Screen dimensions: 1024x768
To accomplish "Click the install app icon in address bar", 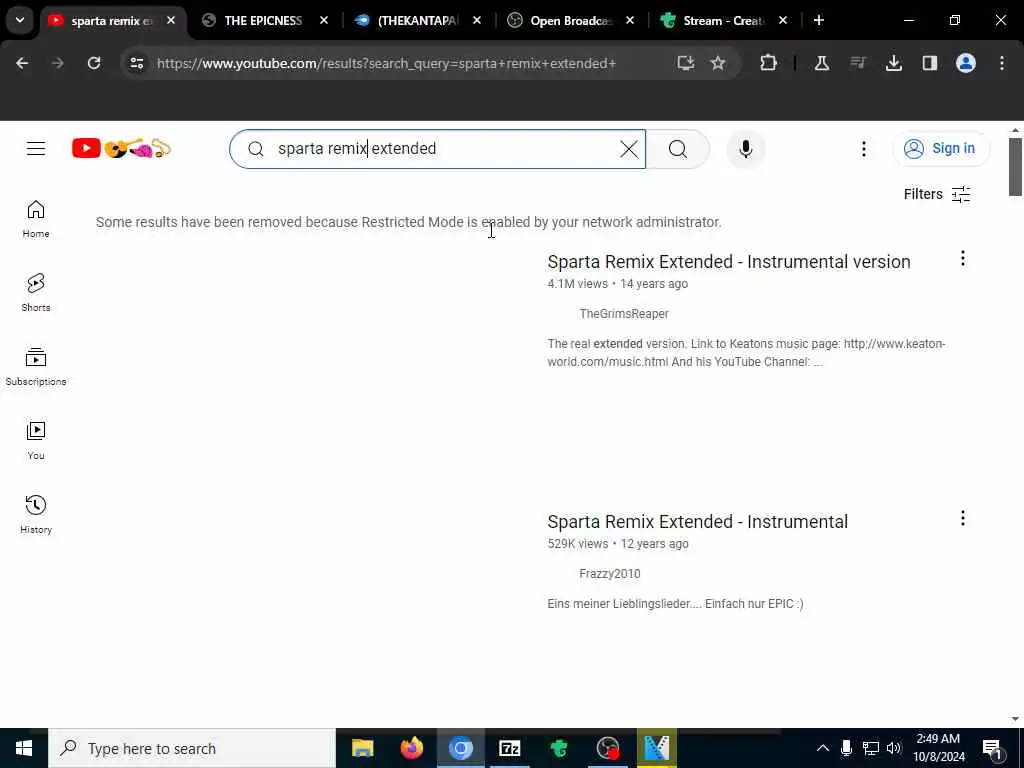I will [685, 63].
